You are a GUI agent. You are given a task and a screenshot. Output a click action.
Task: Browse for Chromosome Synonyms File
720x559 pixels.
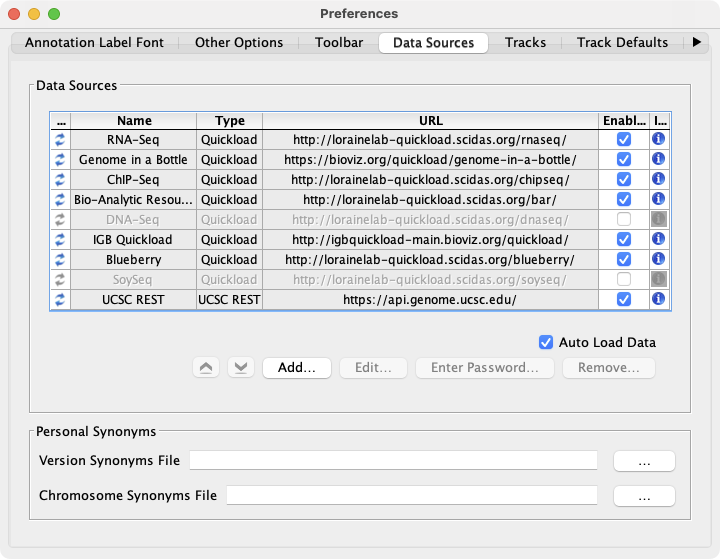(644, 496)
